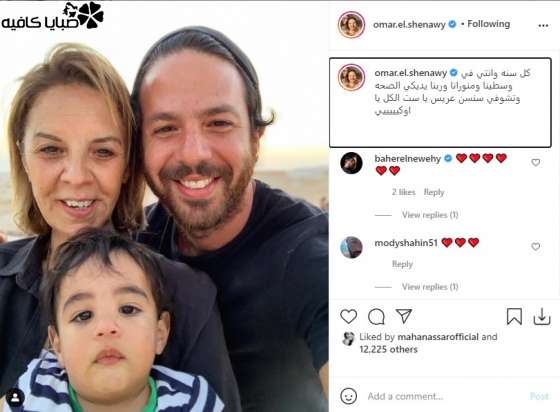Reply to baherelnewehy's comment
The image size is (560, 412).
[434, 192]
